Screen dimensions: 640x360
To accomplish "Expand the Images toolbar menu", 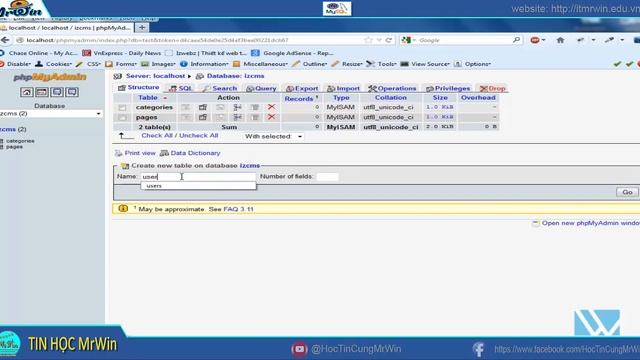I will (159, 64).
